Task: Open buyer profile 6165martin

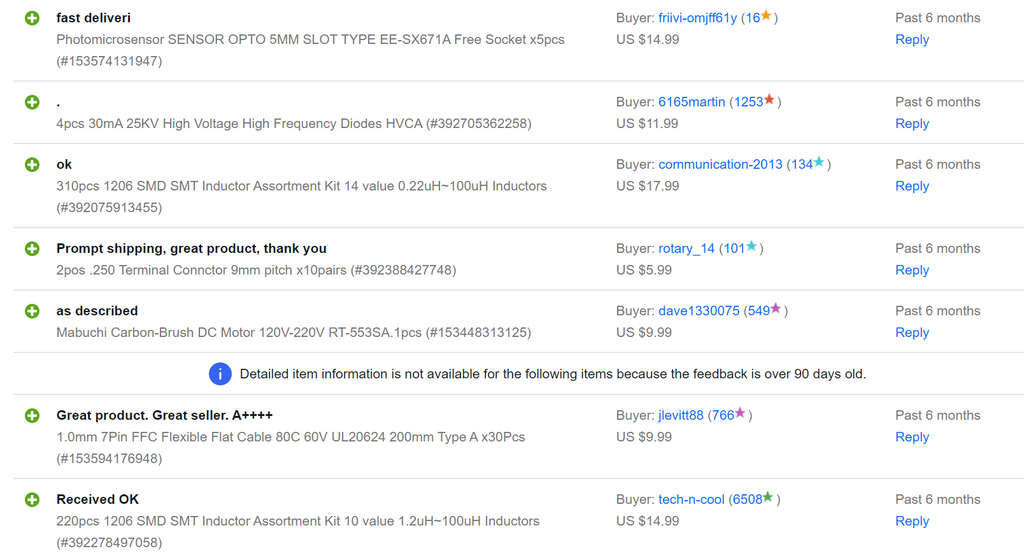Action: click(691, 102)
